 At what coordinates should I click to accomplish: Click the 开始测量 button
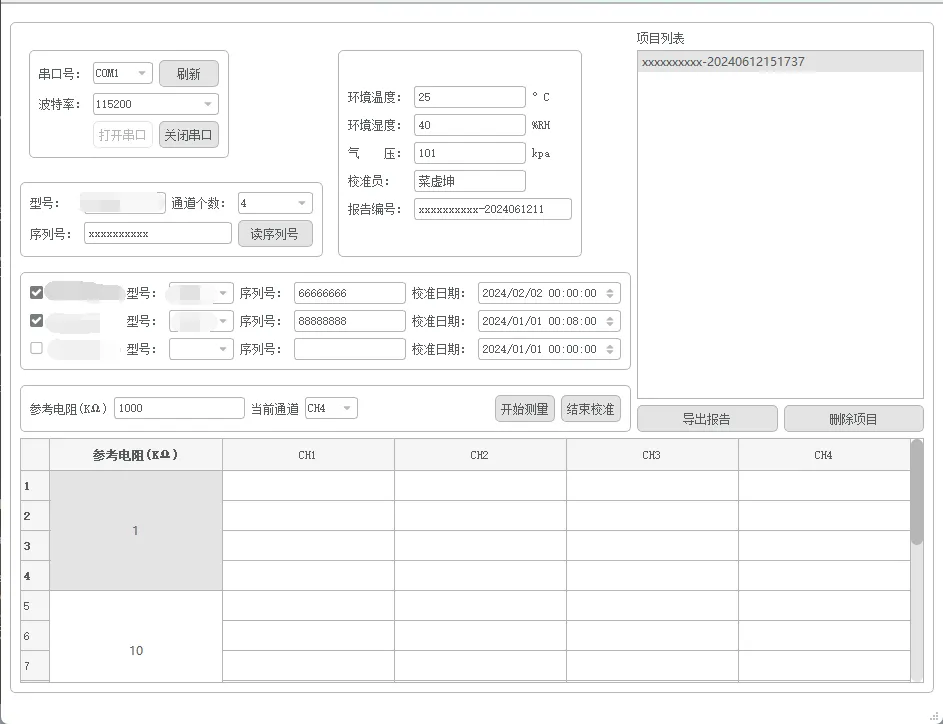(x=524, y=409)
